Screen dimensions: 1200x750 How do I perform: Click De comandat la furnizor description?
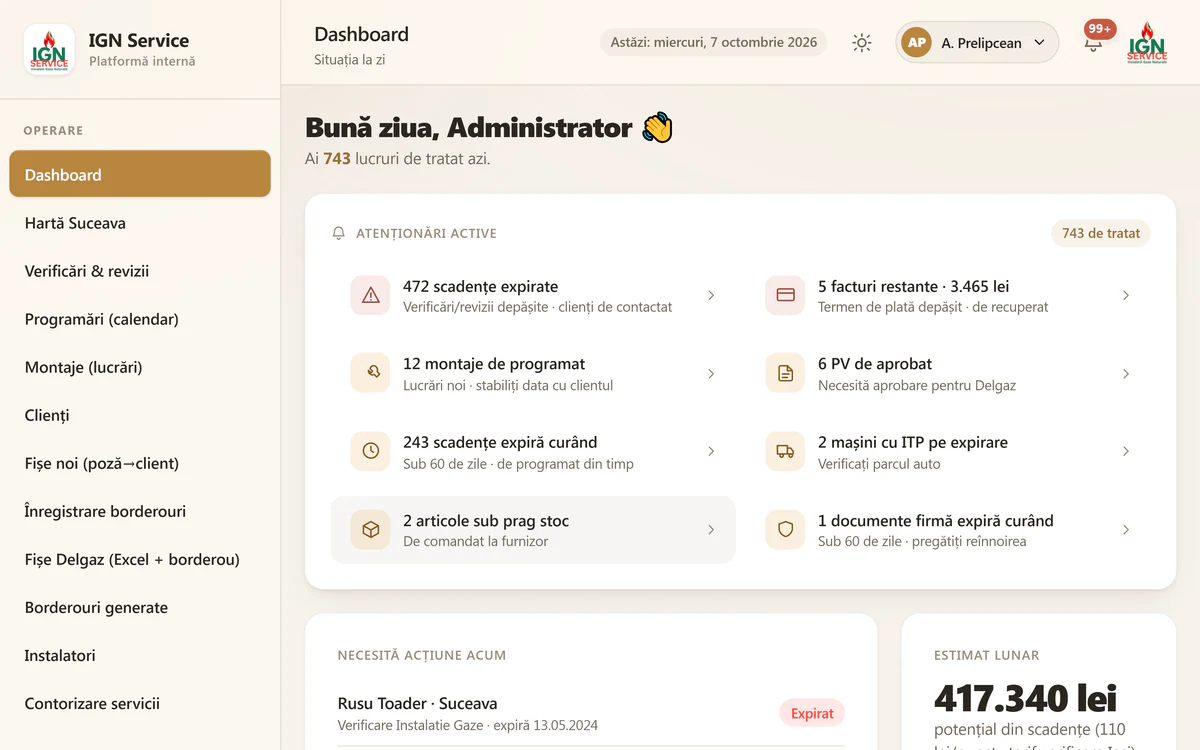476,541
